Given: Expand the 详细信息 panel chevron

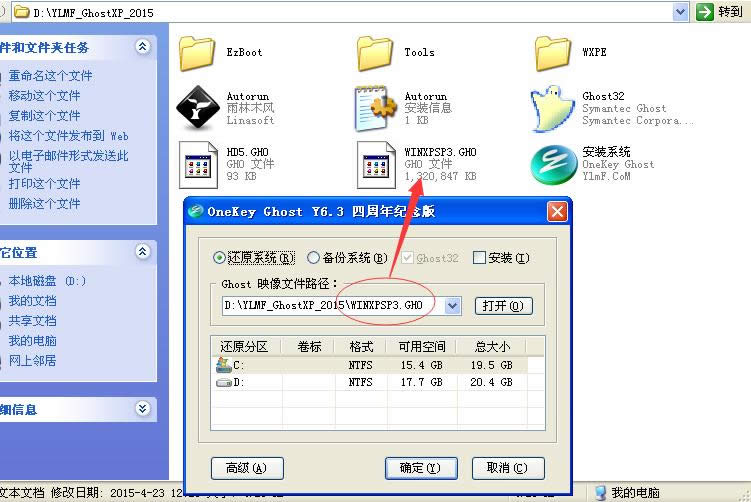Looking at the screenshot, I should (x=143, y=409).
